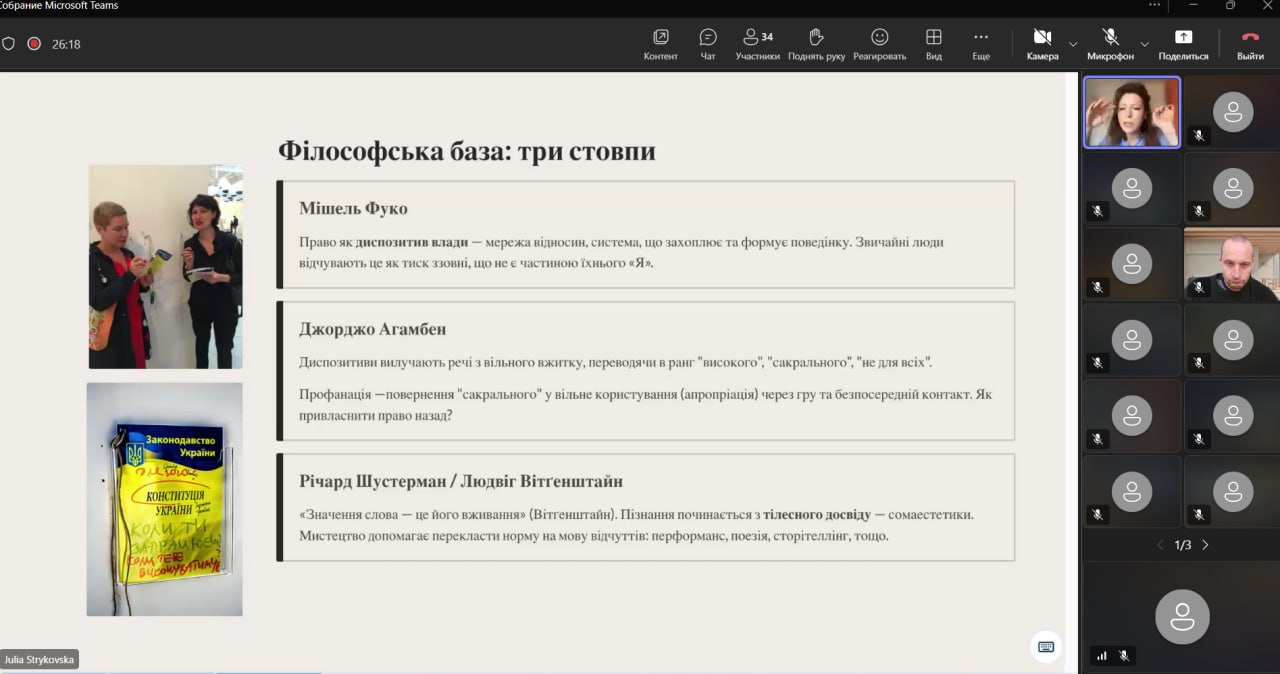Expand the camera options dropdown arrow
Screen dimensions: 1280x674
coord(1073,44)
